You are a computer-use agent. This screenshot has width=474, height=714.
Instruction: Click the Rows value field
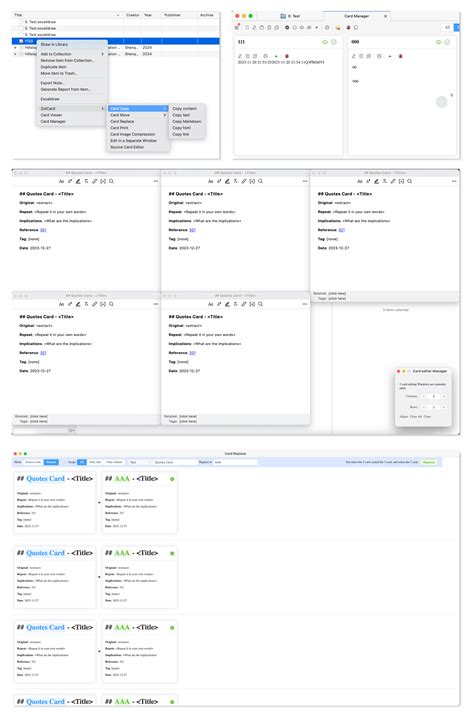click(433, 407)
